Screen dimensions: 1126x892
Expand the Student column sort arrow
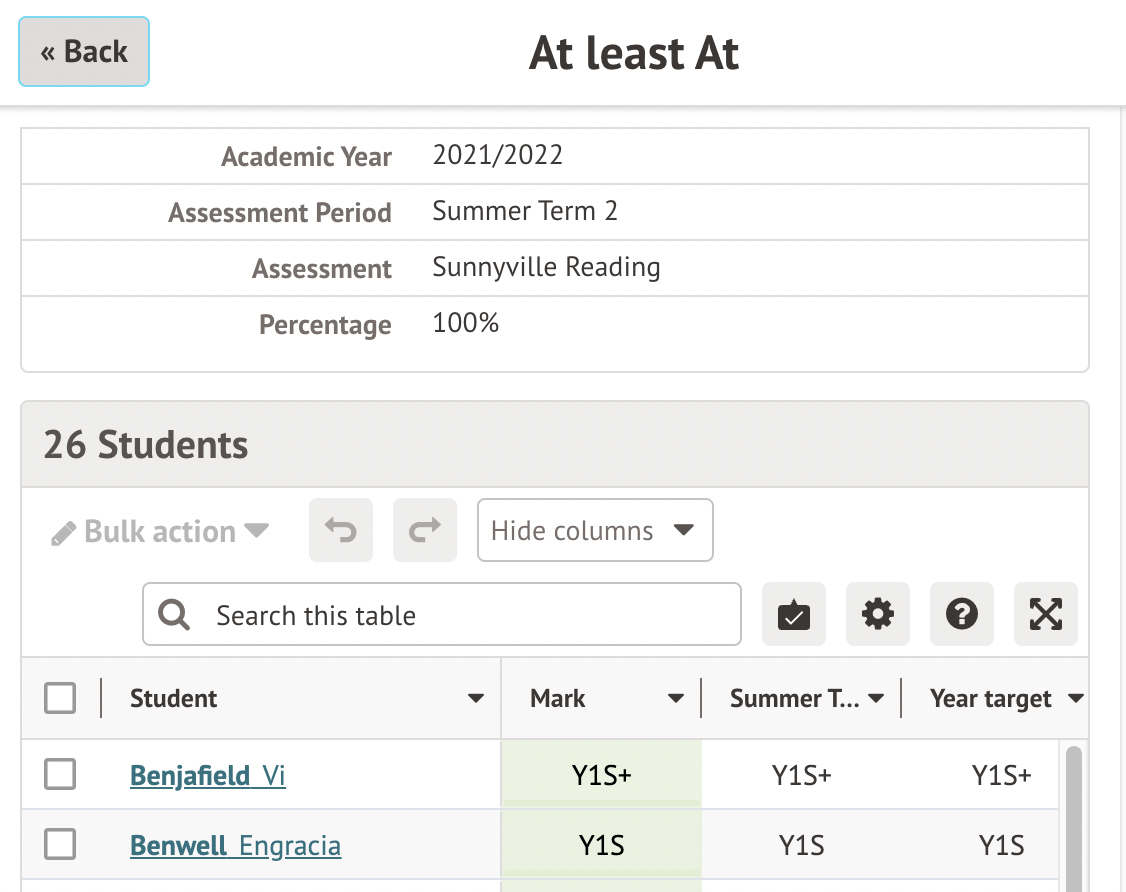(476, 698)
